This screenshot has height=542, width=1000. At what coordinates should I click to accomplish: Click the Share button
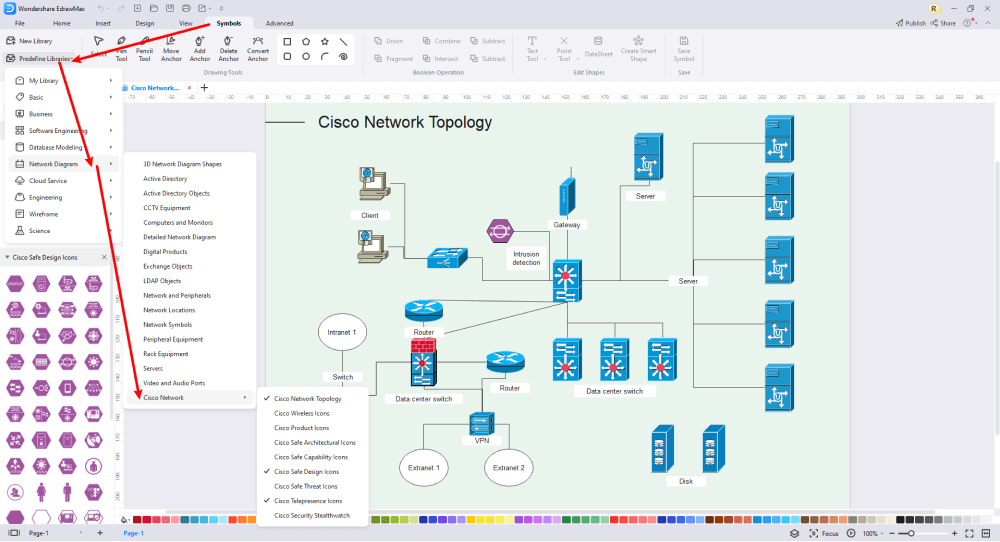pyautogui.click(x=943, y=24)
